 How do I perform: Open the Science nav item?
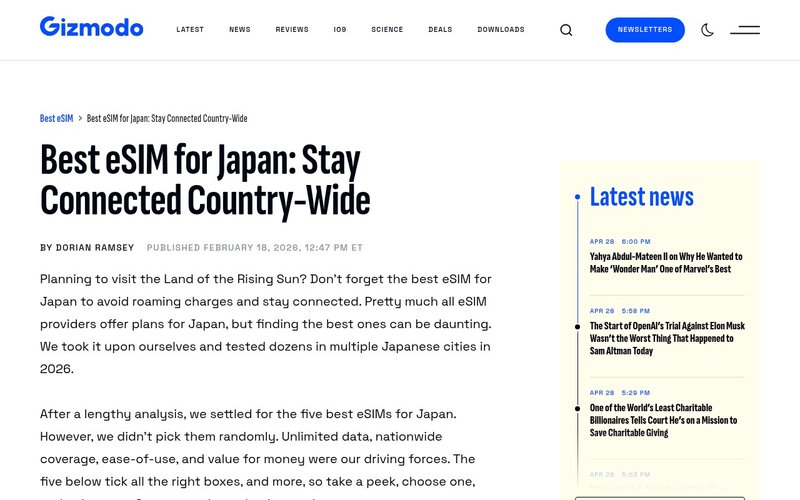(x=387, y=30)
